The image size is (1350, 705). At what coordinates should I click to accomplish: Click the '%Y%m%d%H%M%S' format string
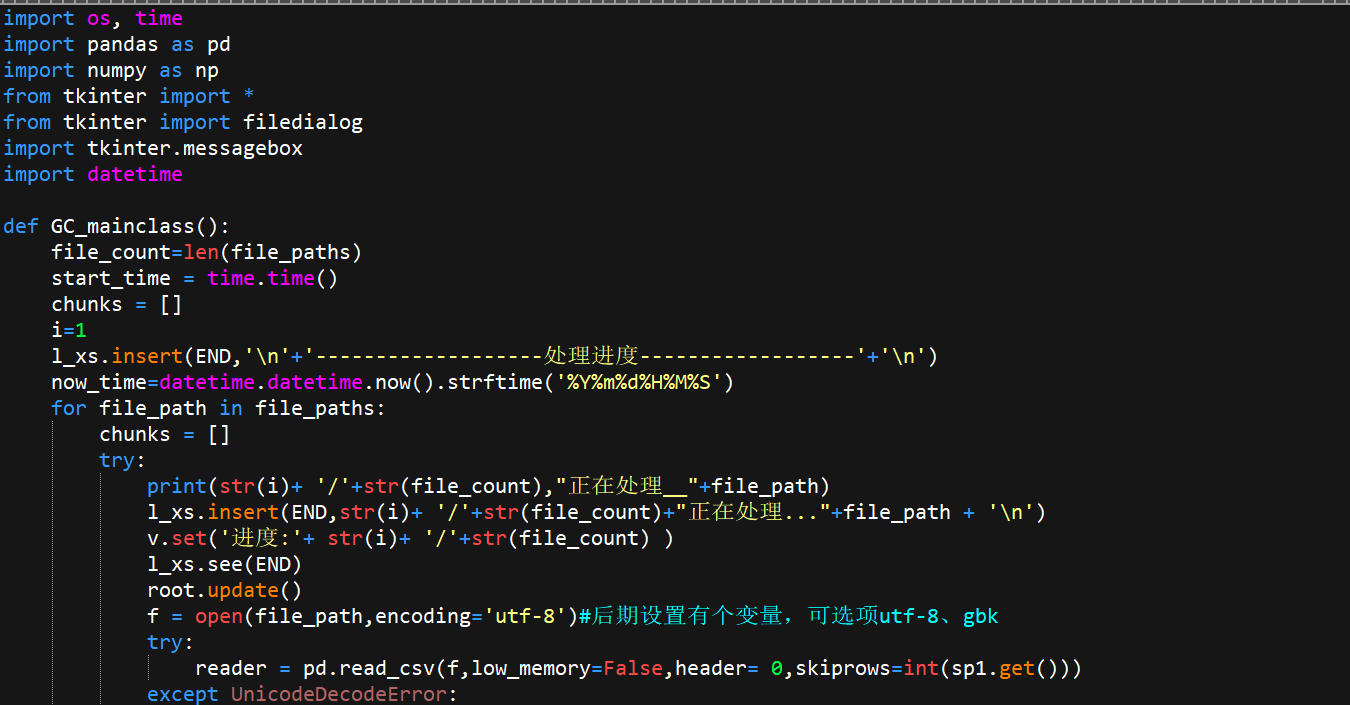coord(644,382)
